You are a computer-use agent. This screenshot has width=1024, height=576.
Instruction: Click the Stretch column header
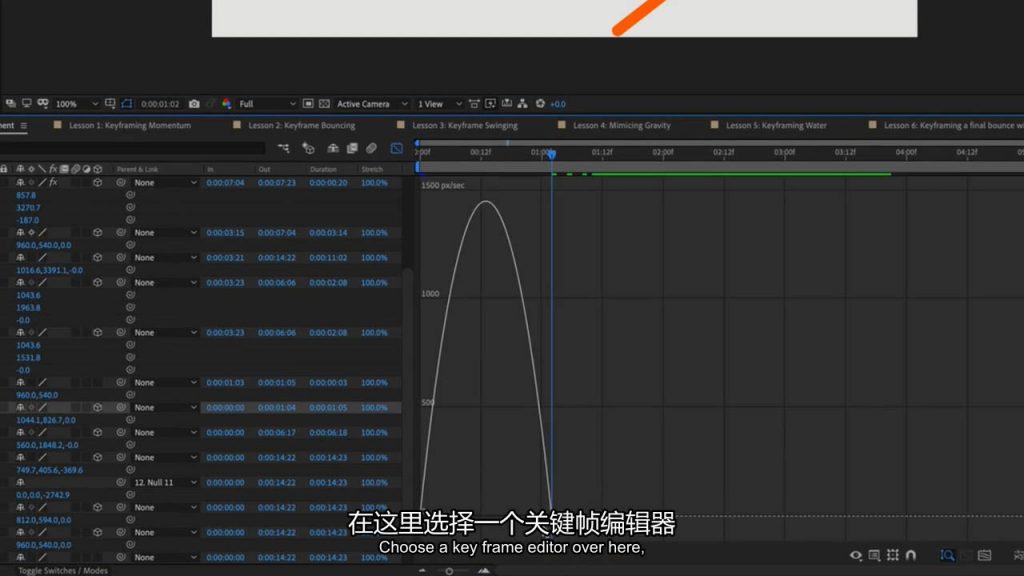pos(372,169)
